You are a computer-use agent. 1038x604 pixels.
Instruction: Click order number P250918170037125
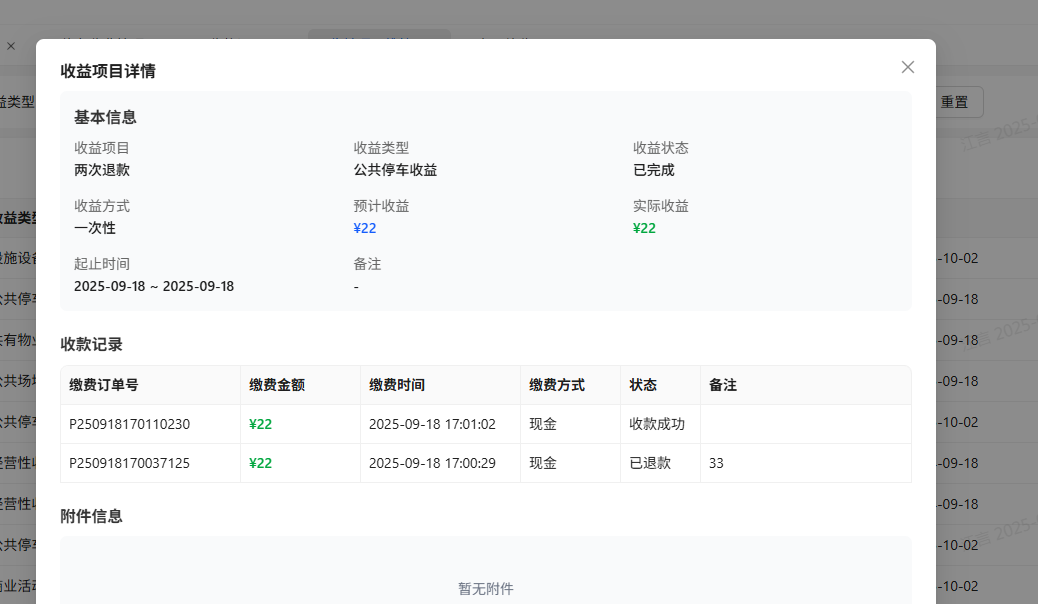pos(129,463)
